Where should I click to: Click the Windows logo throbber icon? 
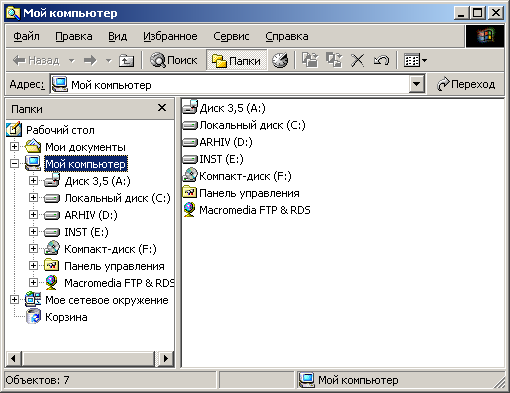[485, 36]
